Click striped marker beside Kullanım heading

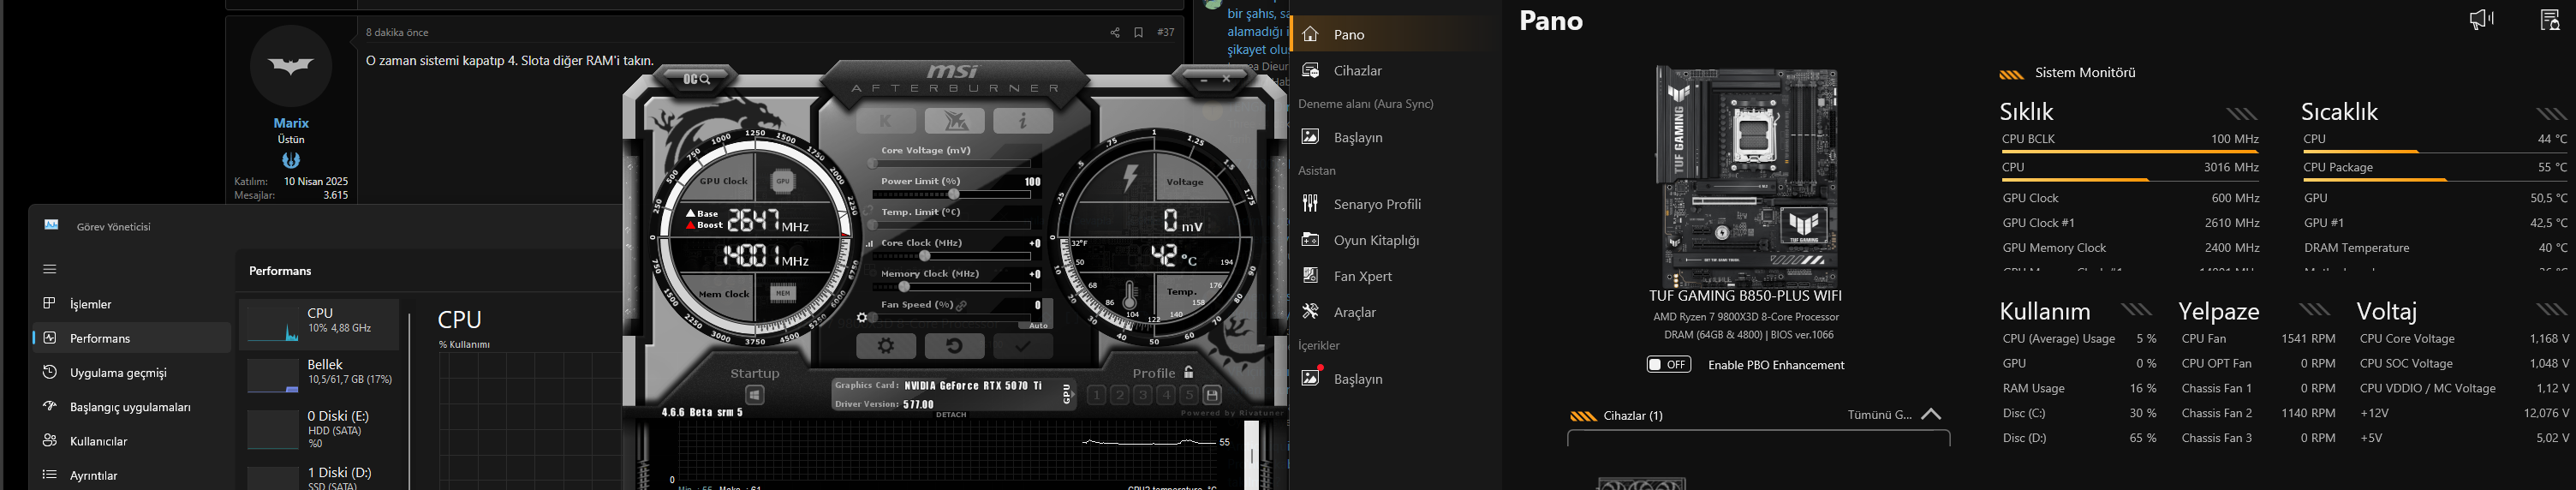point(2137,309)
